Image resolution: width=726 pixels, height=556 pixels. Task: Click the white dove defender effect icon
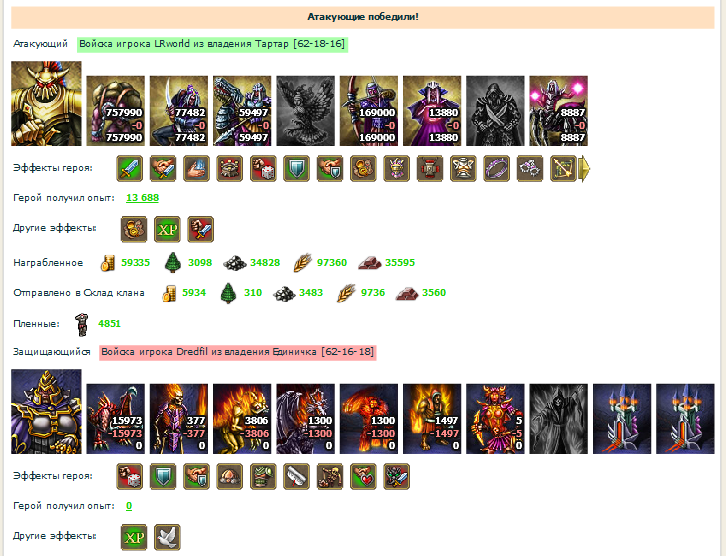point(167,537)
